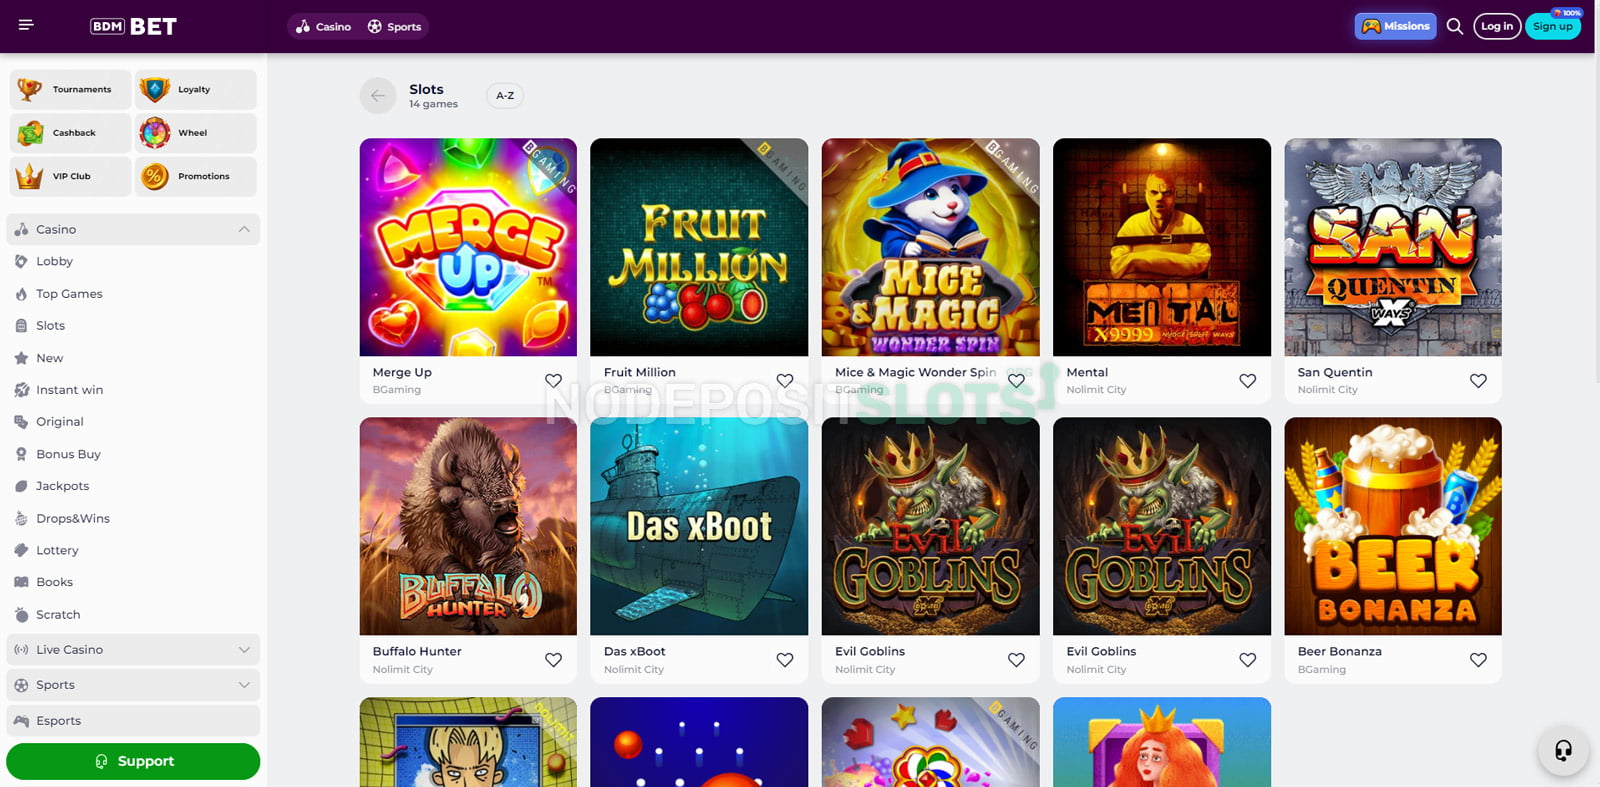The height and width of the screenshot is (787, 1600).
Task: Click the VIP Club crown icon
Action: click(x=30, y=176)
